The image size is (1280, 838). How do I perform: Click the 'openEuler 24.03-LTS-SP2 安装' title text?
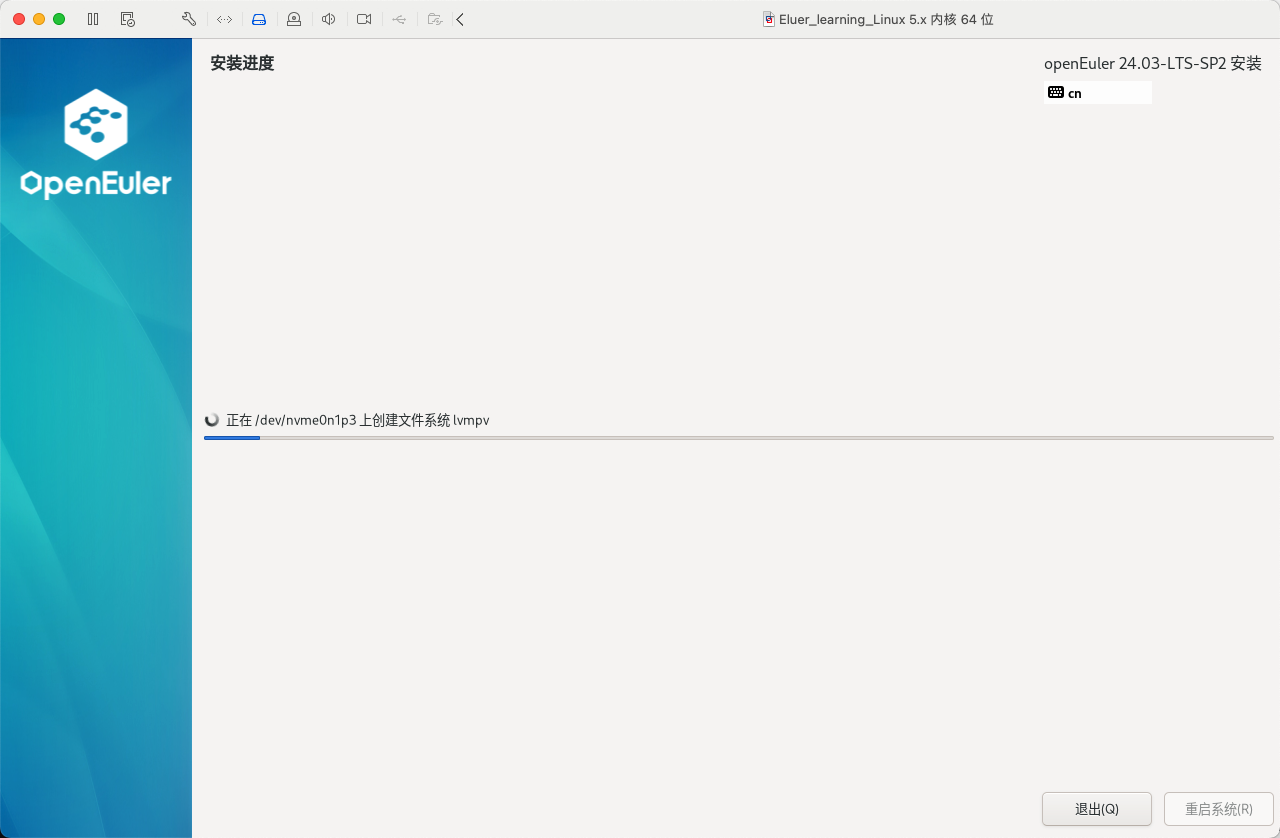1153,64
